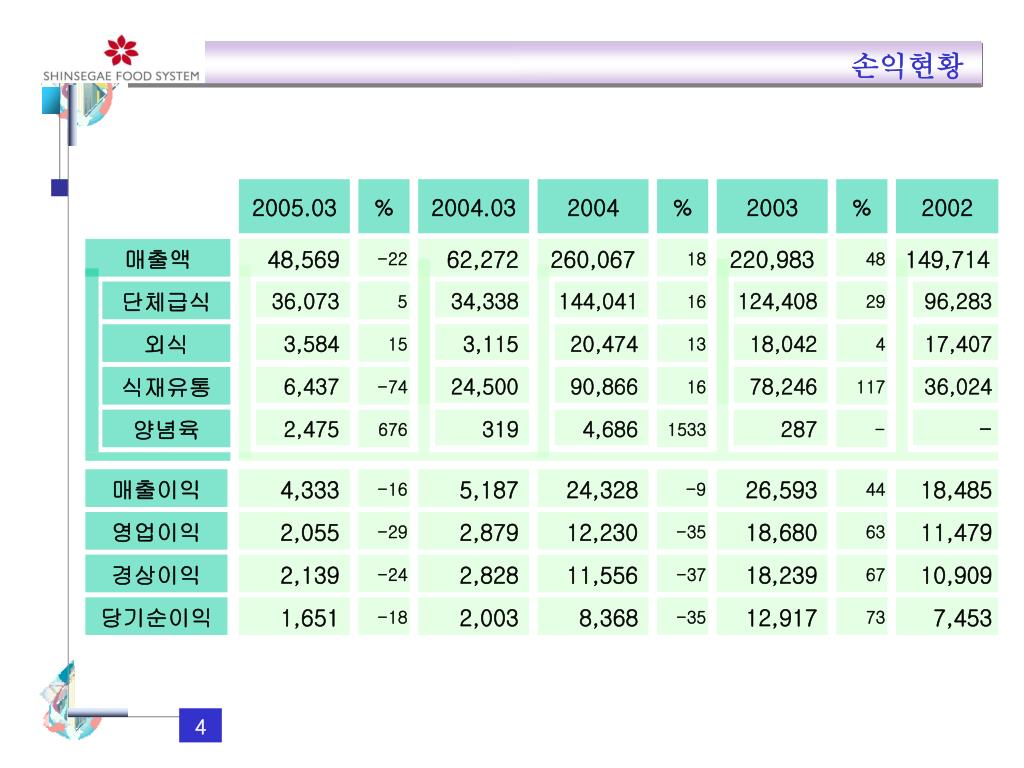Click the 매출액 row label
The width and height of the screenshot is (1024, 768).
[x=157, y=259]
